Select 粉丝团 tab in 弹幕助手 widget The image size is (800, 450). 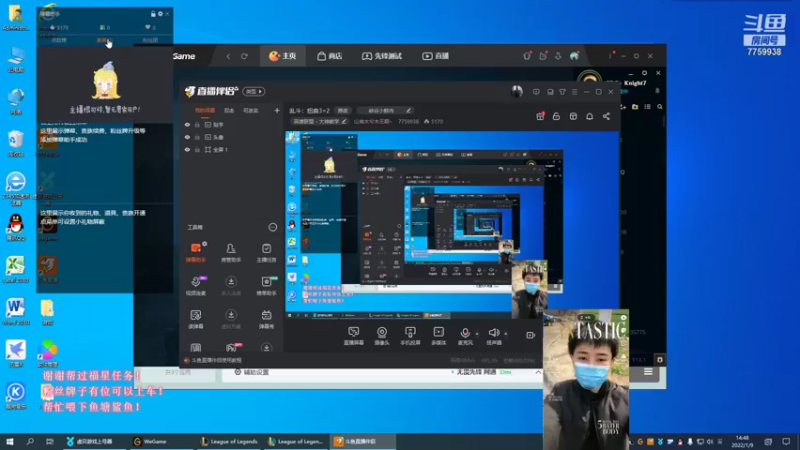point(149,40)
